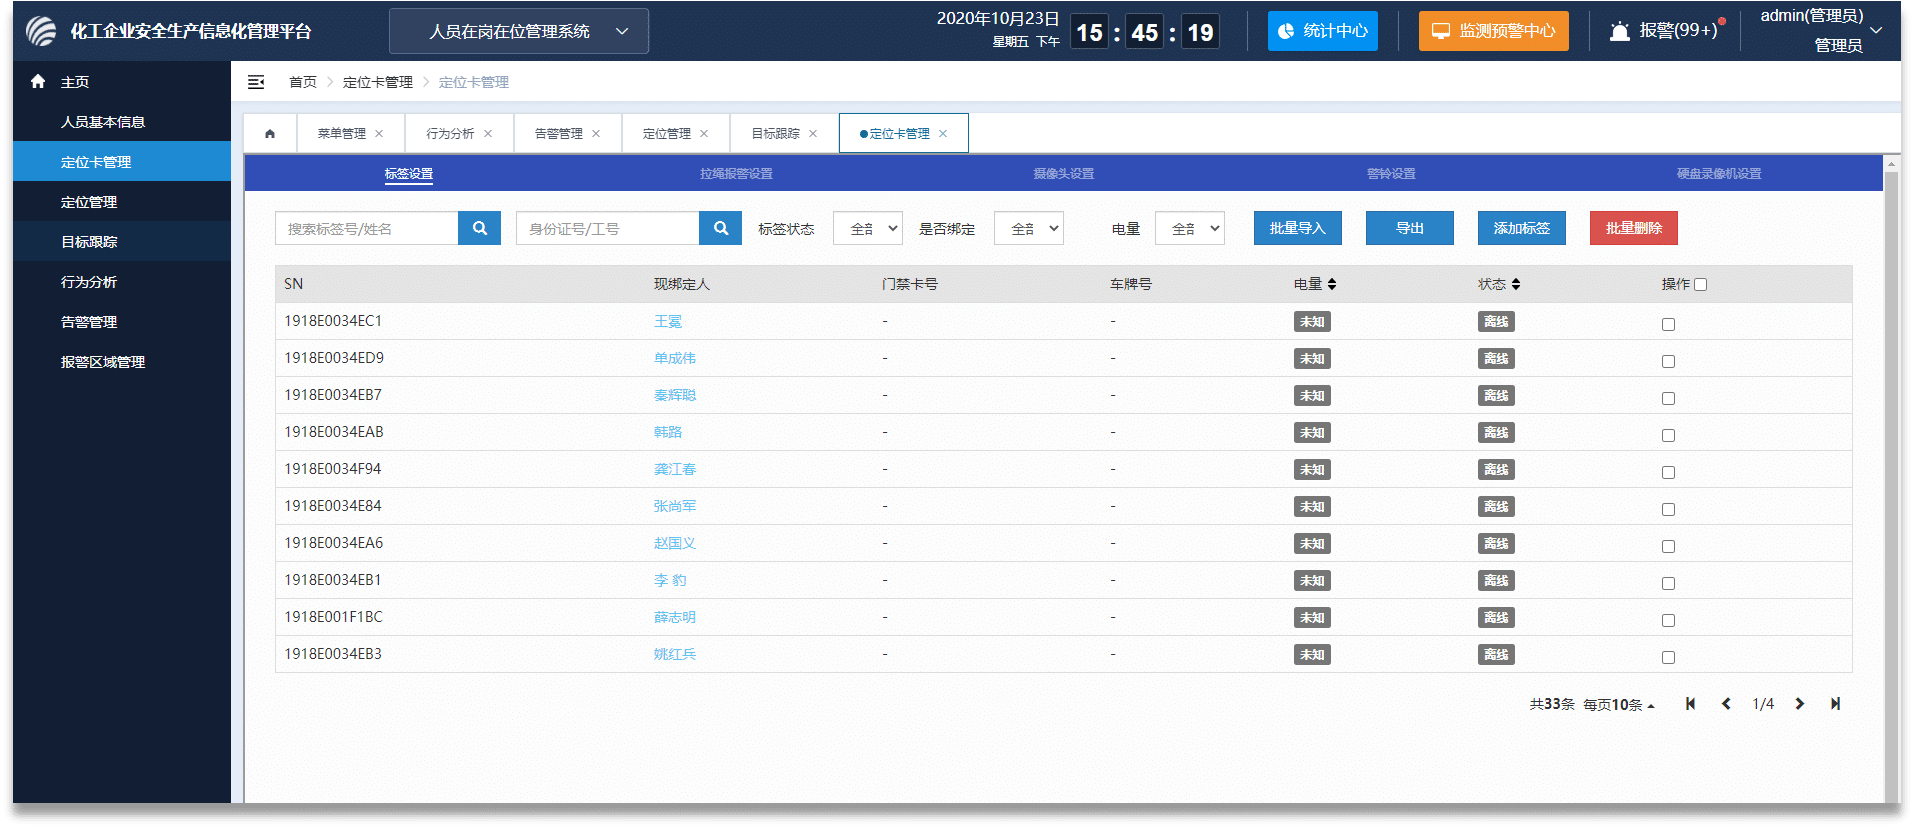Switch to 警铃设置 tab
The height and width of the screenshot is (828, 1915).
(1391, 174)
